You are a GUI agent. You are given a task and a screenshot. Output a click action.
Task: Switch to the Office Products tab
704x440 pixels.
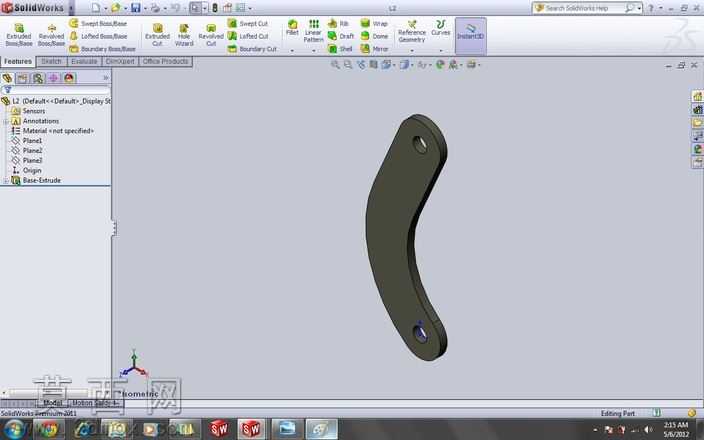[x=166, y=62]
